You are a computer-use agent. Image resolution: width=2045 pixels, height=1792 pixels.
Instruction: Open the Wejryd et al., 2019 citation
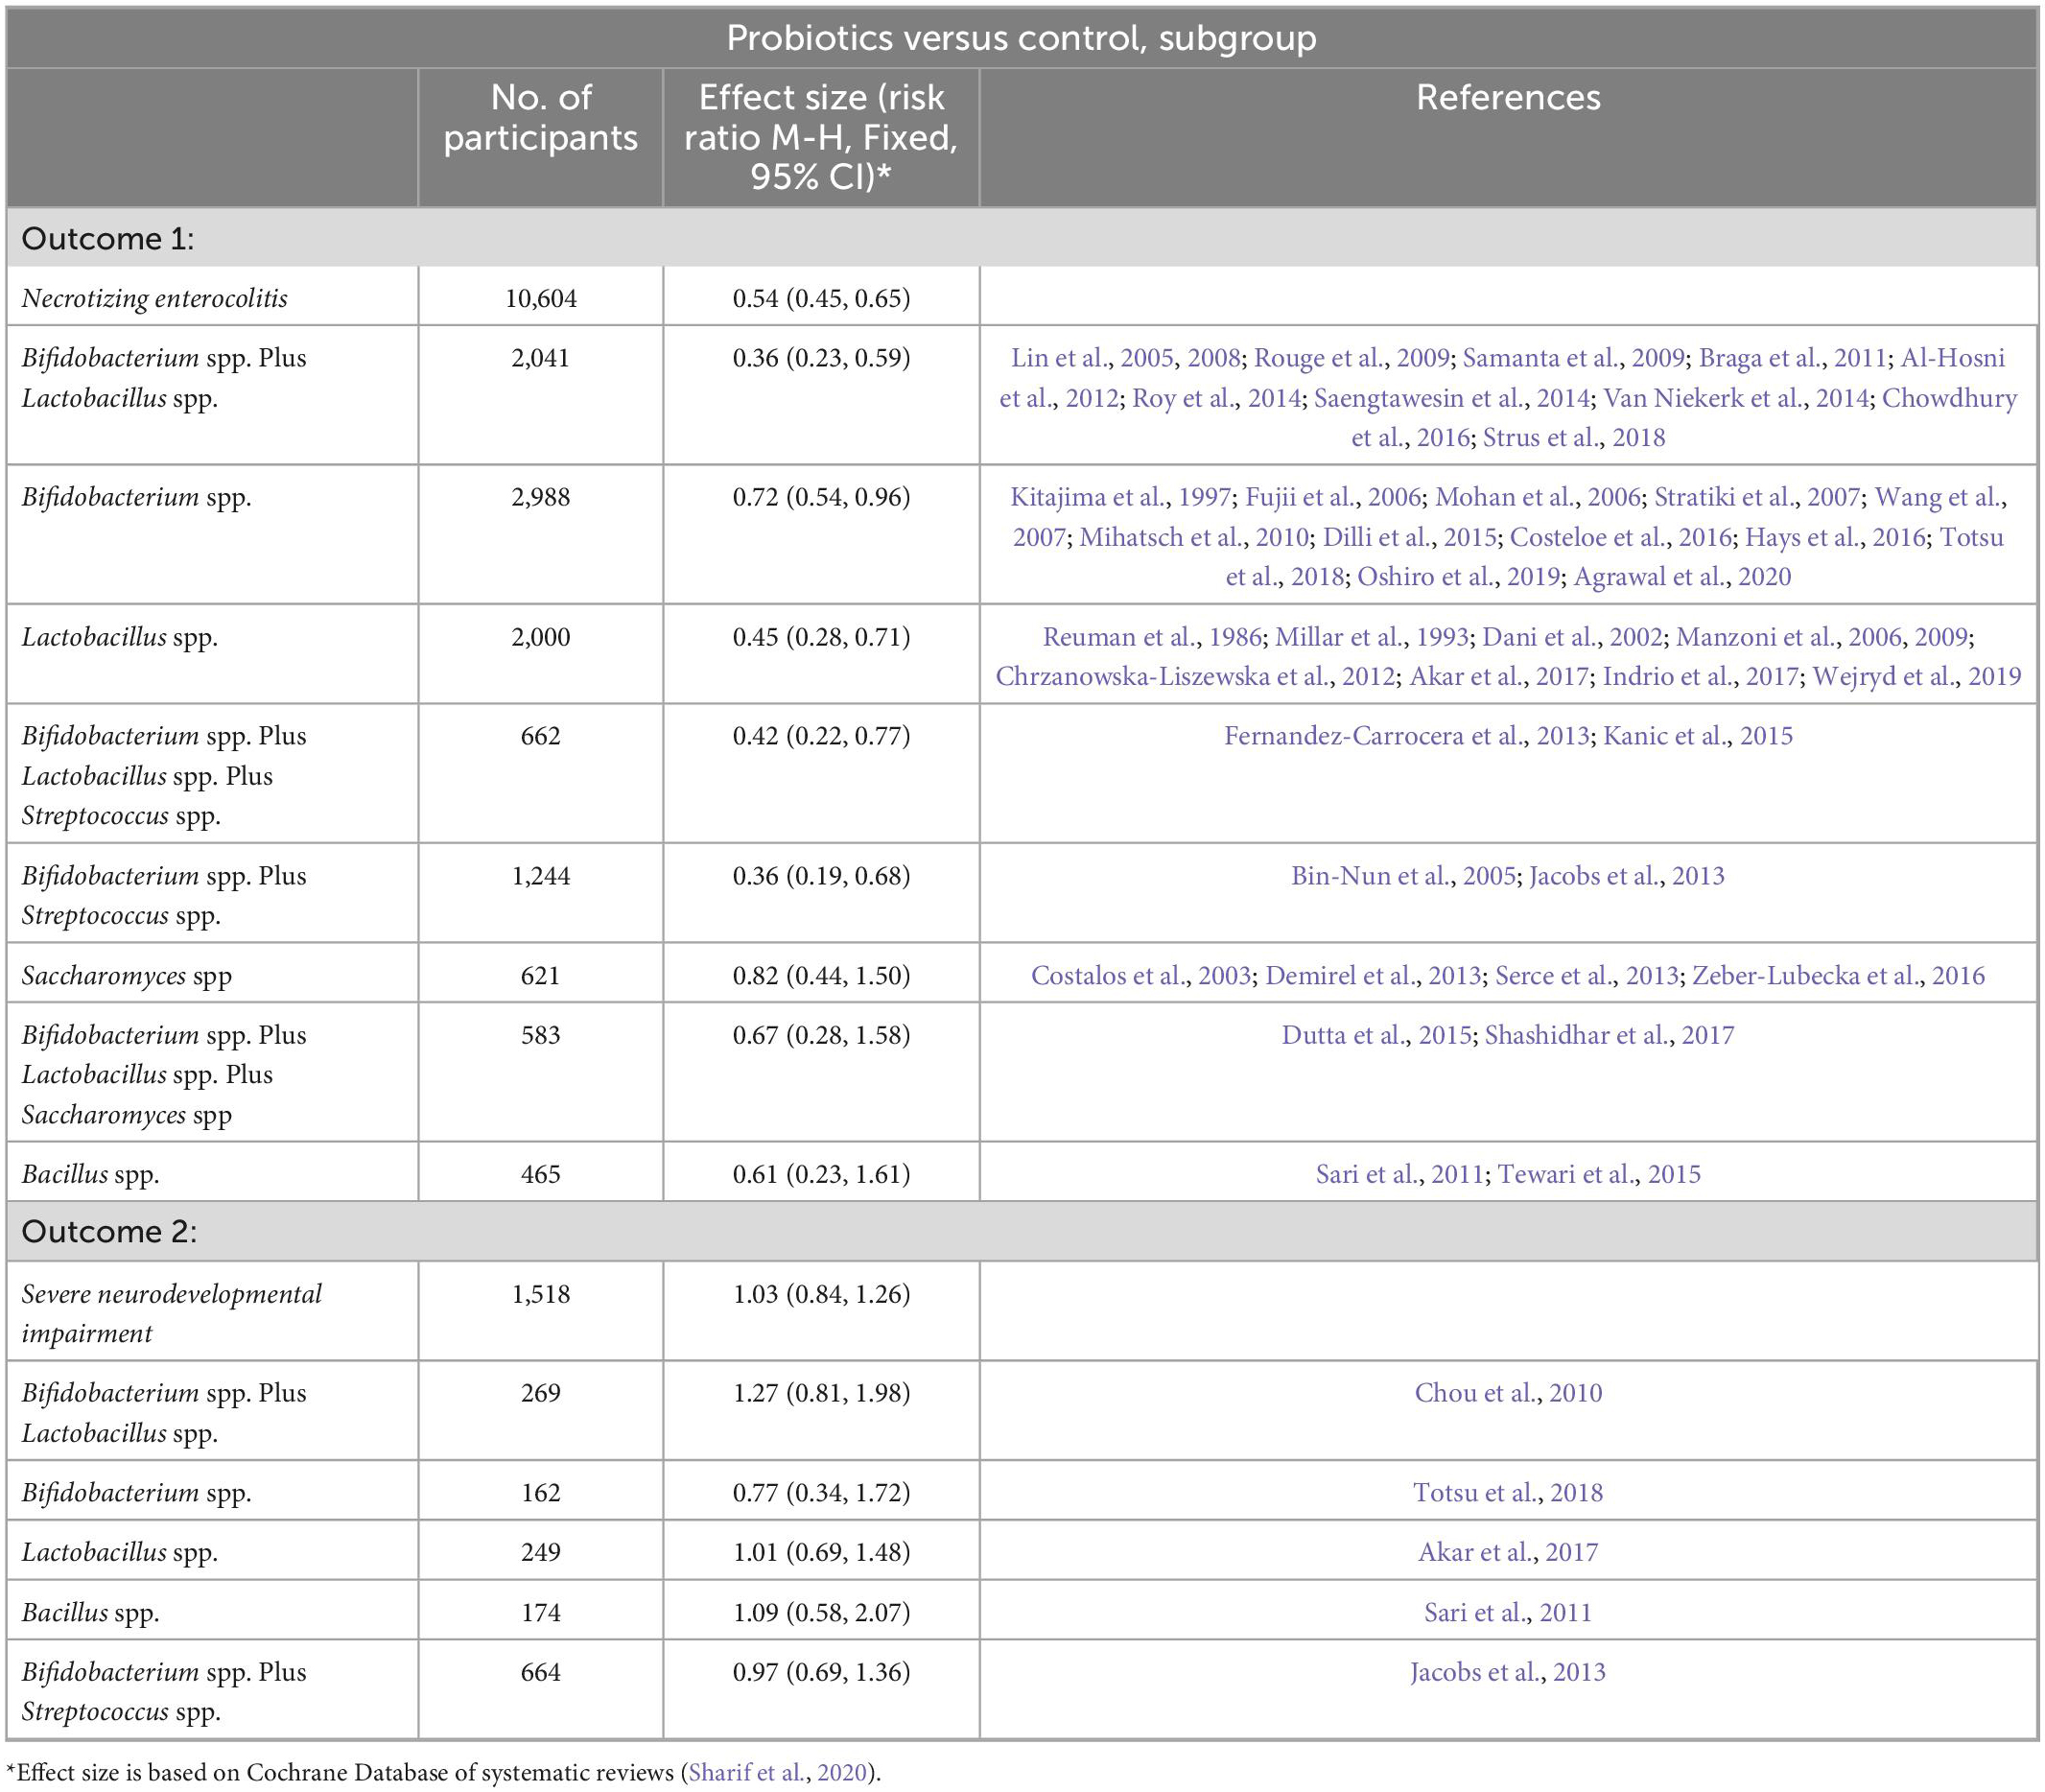coord(1917,677)
